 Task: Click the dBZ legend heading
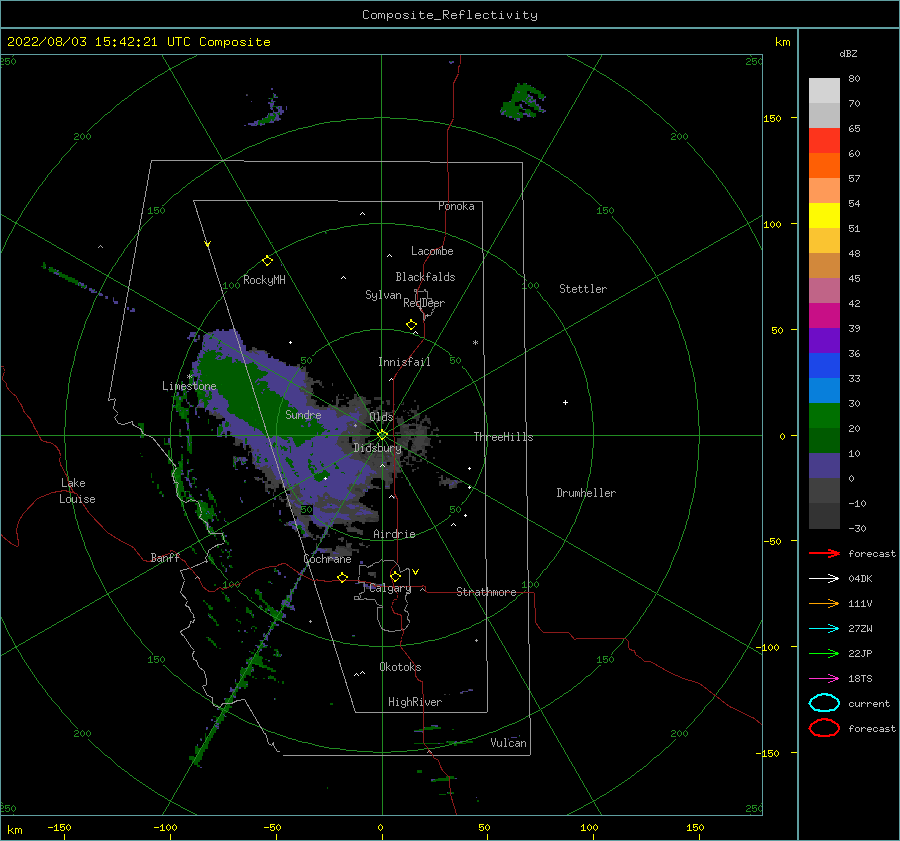click(848, 53)
